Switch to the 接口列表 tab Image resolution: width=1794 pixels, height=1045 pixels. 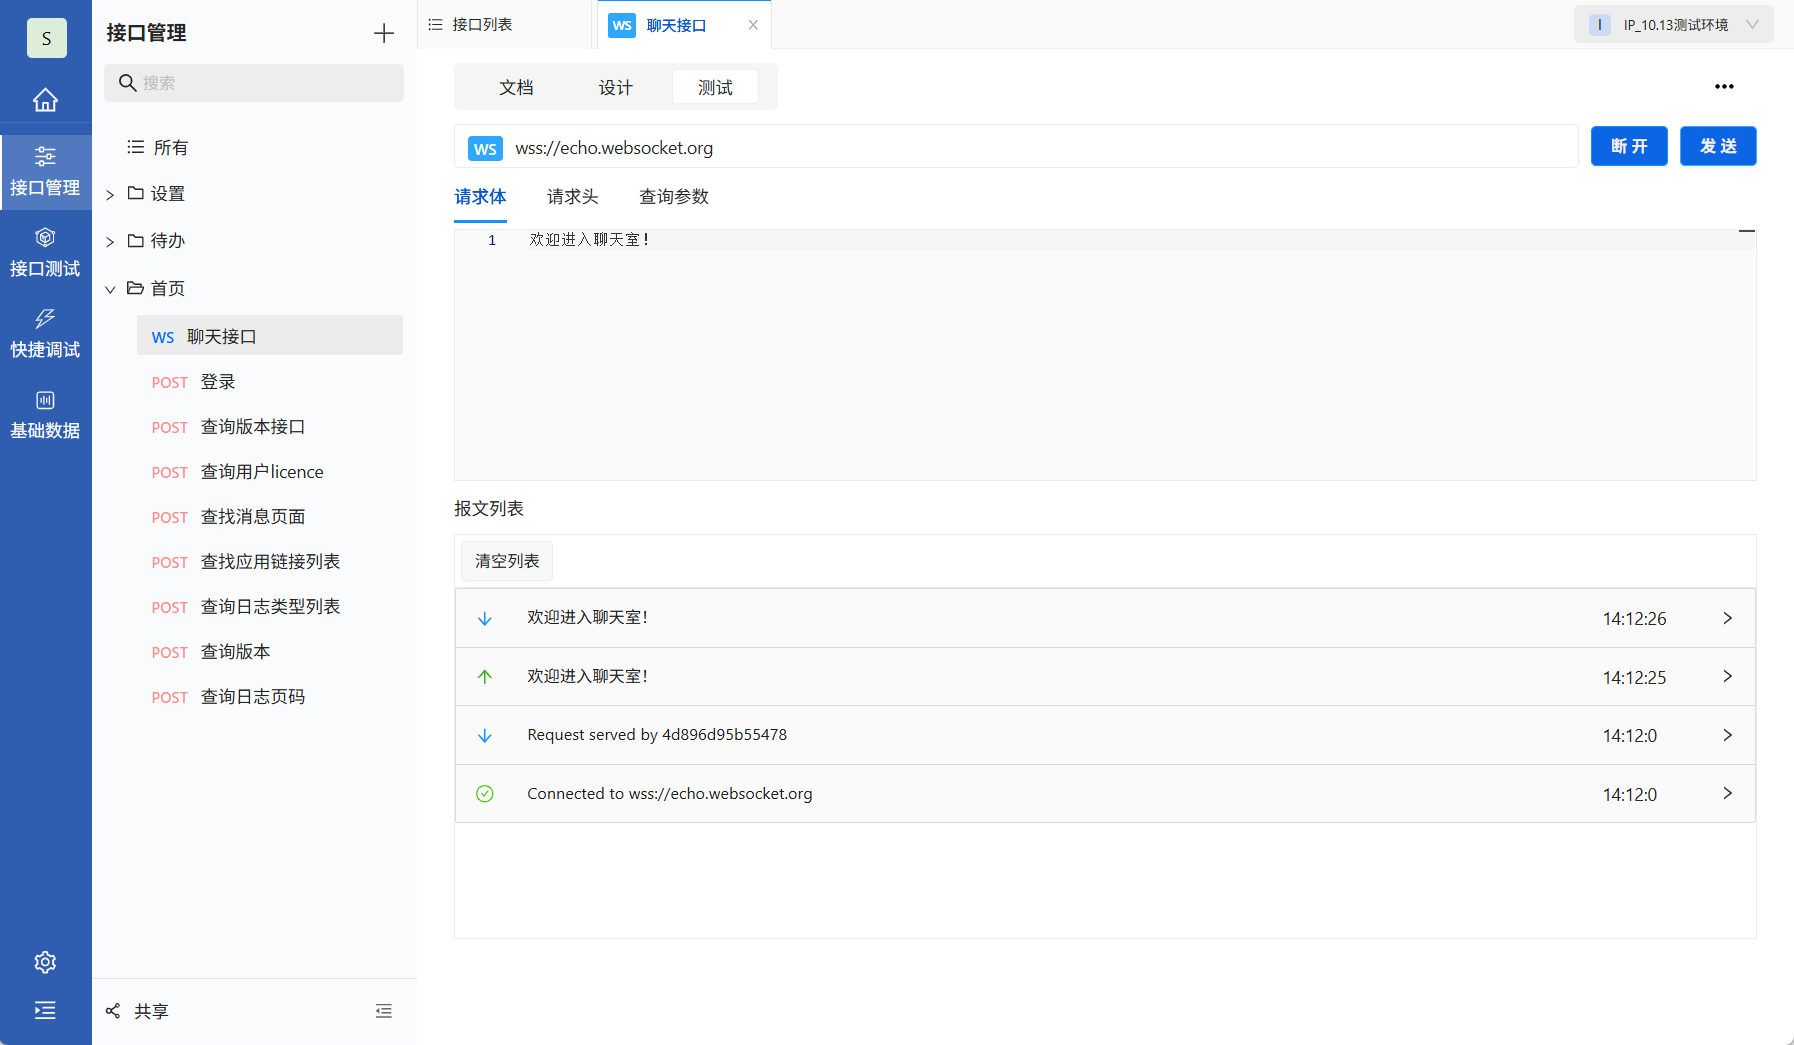click(505, 25)
